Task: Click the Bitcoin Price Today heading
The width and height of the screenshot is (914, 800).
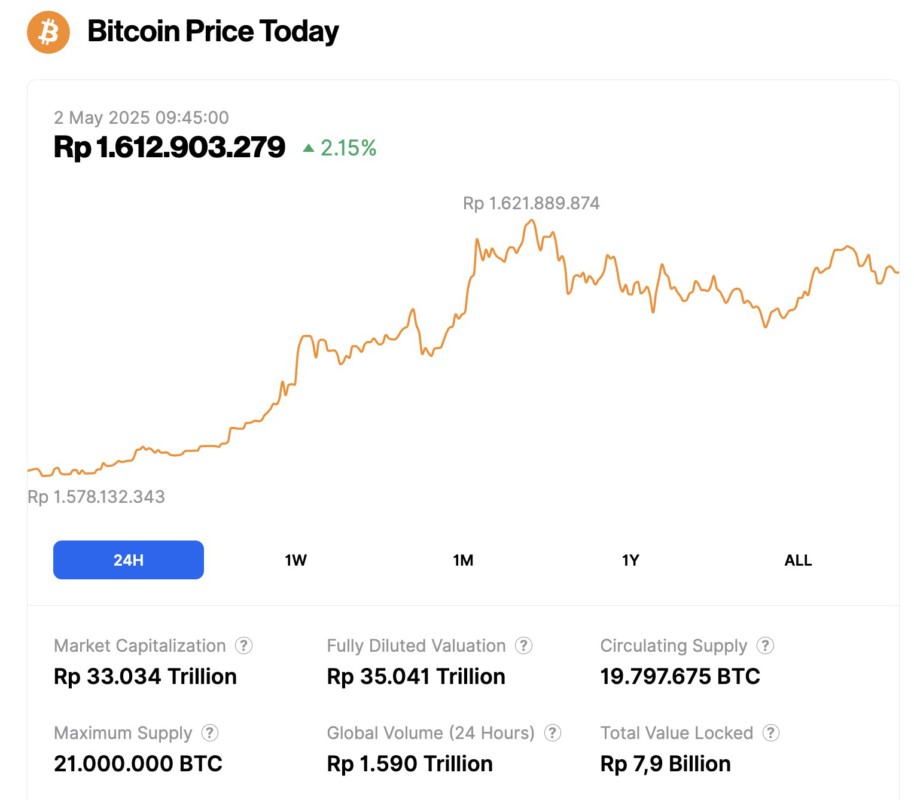Action: click(x=212, y=31)
